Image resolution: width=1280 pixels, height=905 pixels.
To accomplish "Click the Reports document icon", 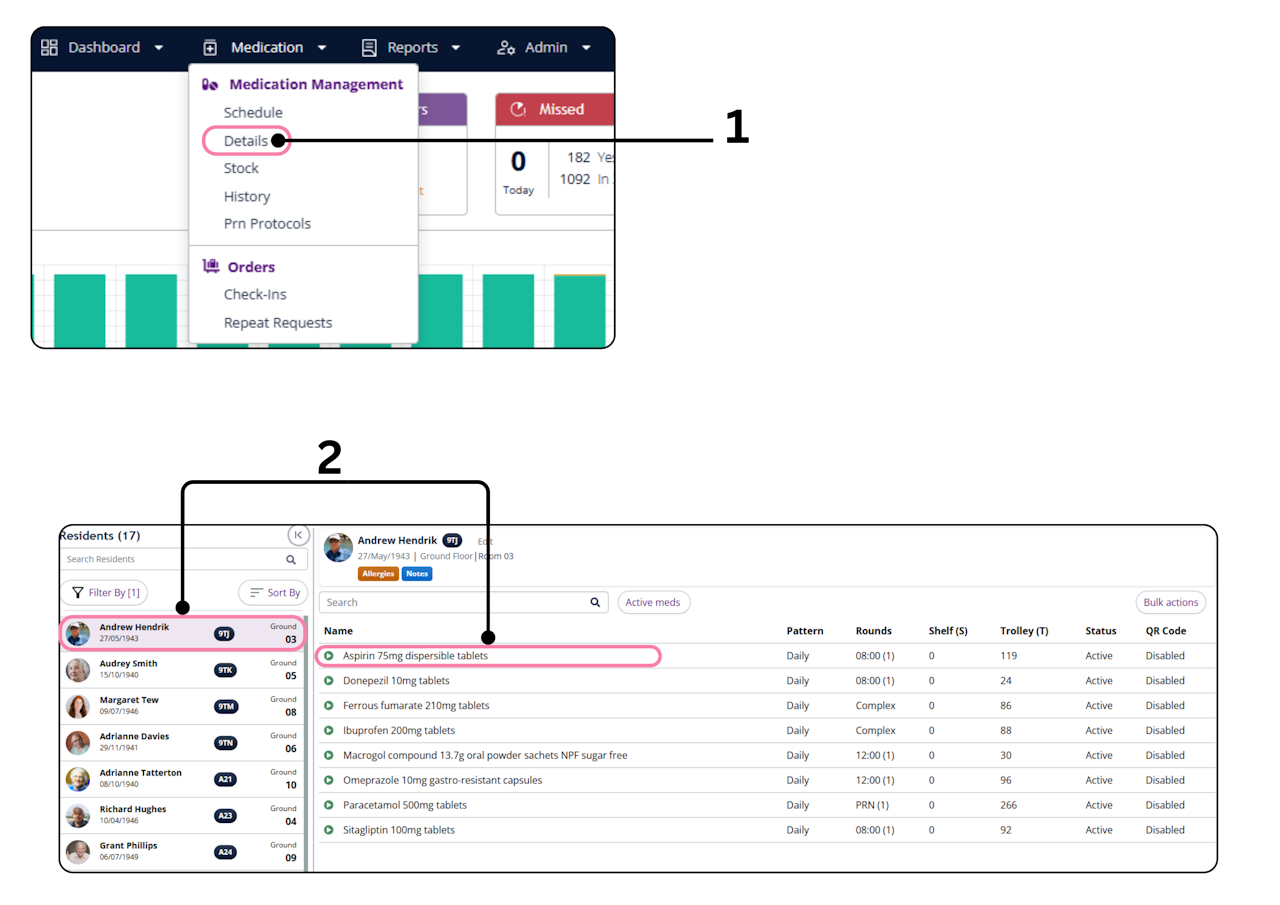I will pos(369,47).
